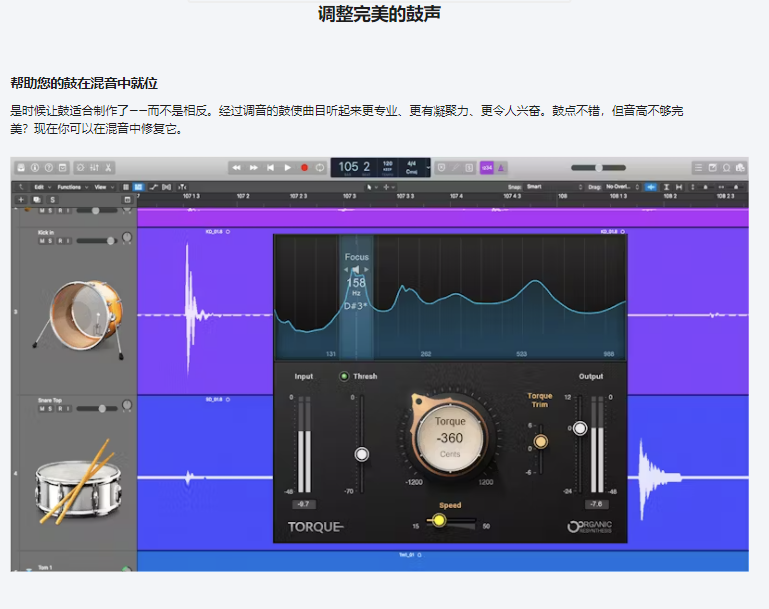This screenshot has height=609, width=769.
Task: Mute the Snare Top track
Action: [x=42, y=408]
